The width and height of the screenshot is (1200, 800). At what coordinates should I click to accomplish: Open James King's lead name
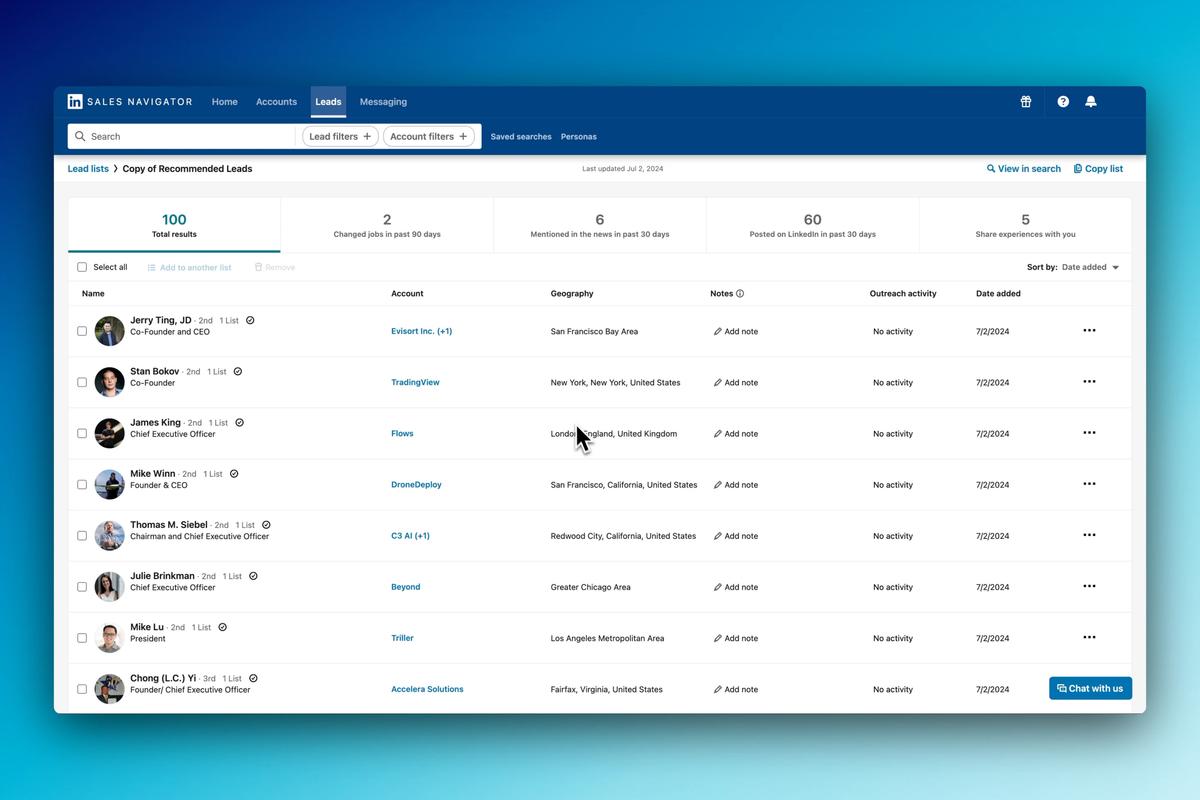[155, 422]
